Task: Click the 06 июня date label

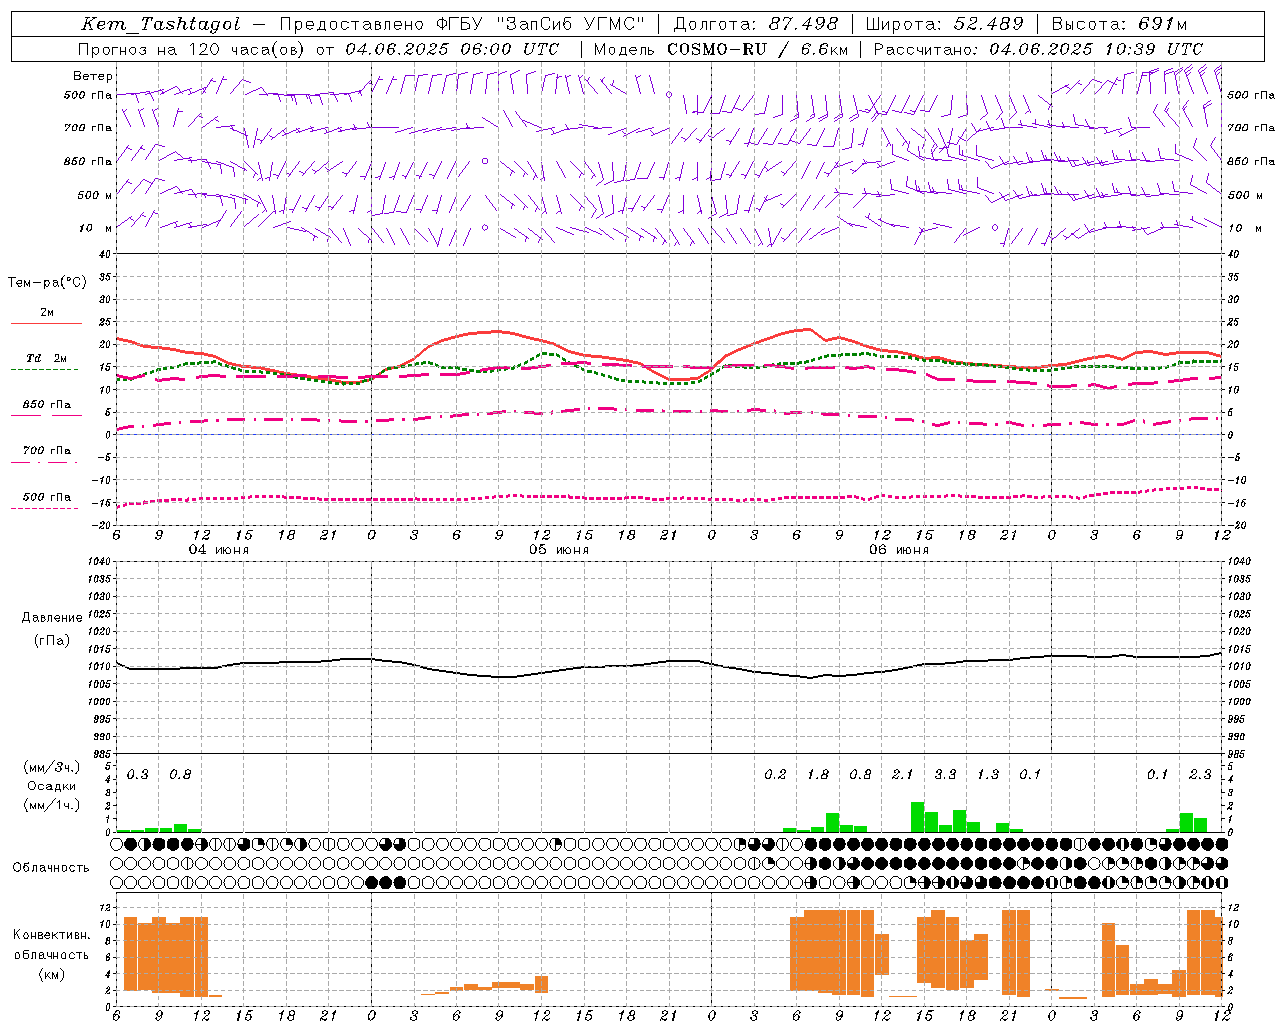Action: [x=899, y=550]
